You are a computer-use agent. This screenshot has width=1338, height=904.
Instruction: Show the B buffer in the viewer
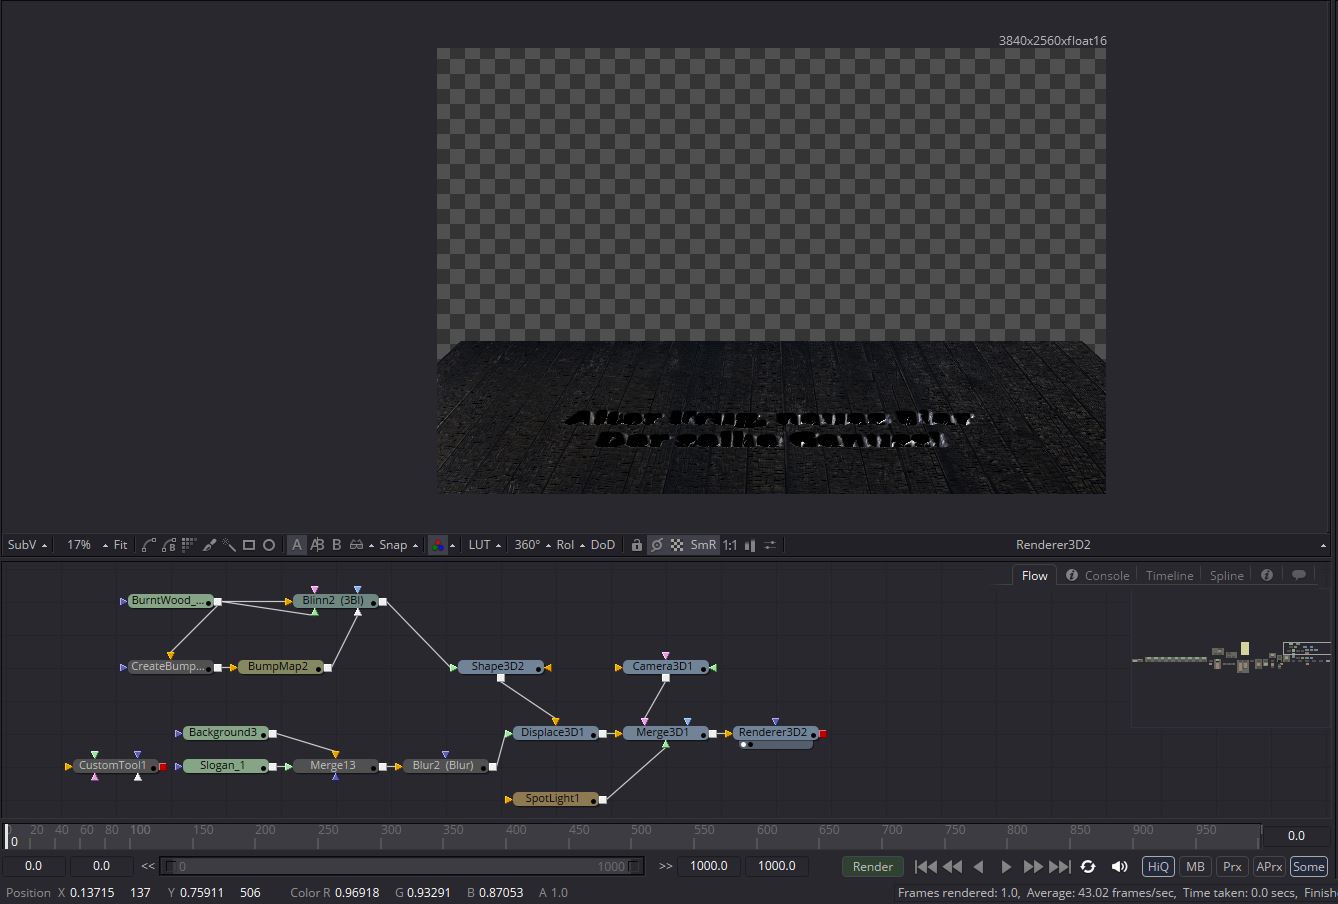[337, 545]
